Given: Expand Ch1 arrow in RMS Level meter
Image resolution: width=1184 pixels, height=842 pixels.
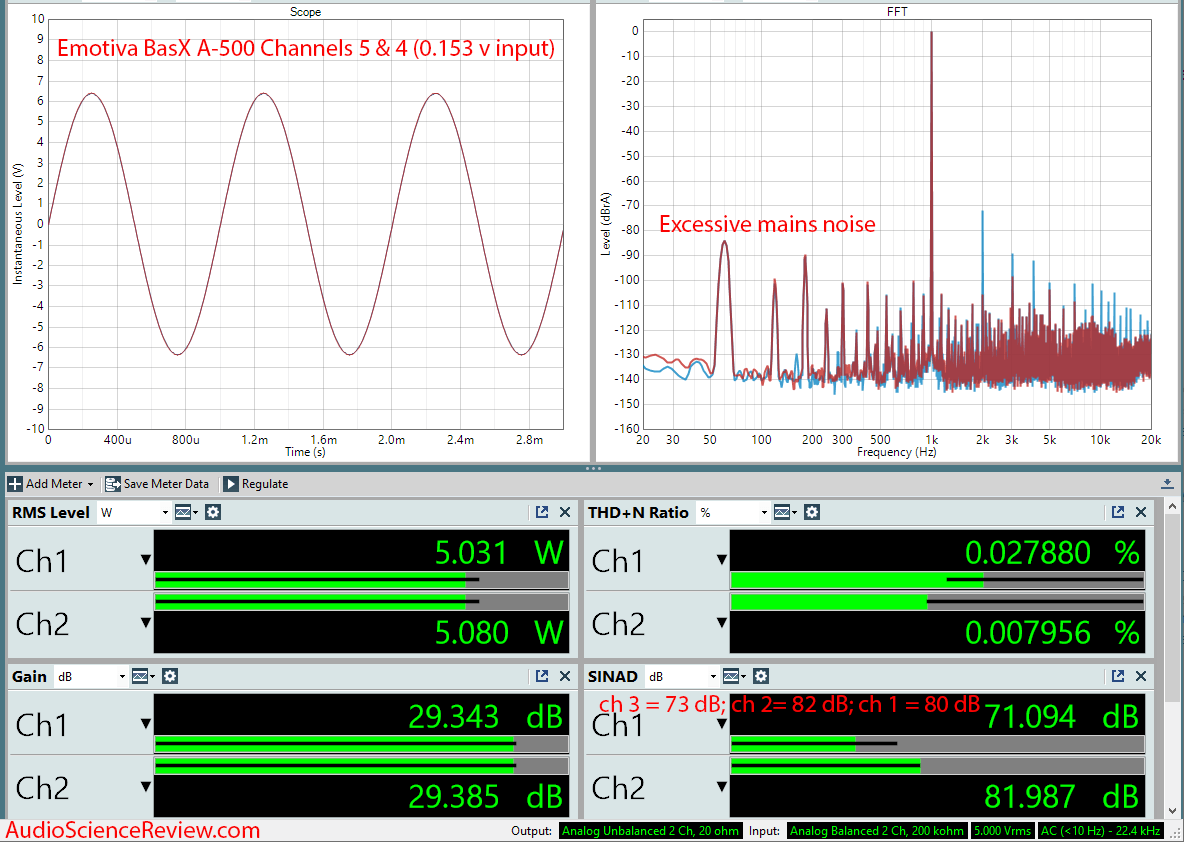Looking at the screenshot, I should click(x=146, y=560).
